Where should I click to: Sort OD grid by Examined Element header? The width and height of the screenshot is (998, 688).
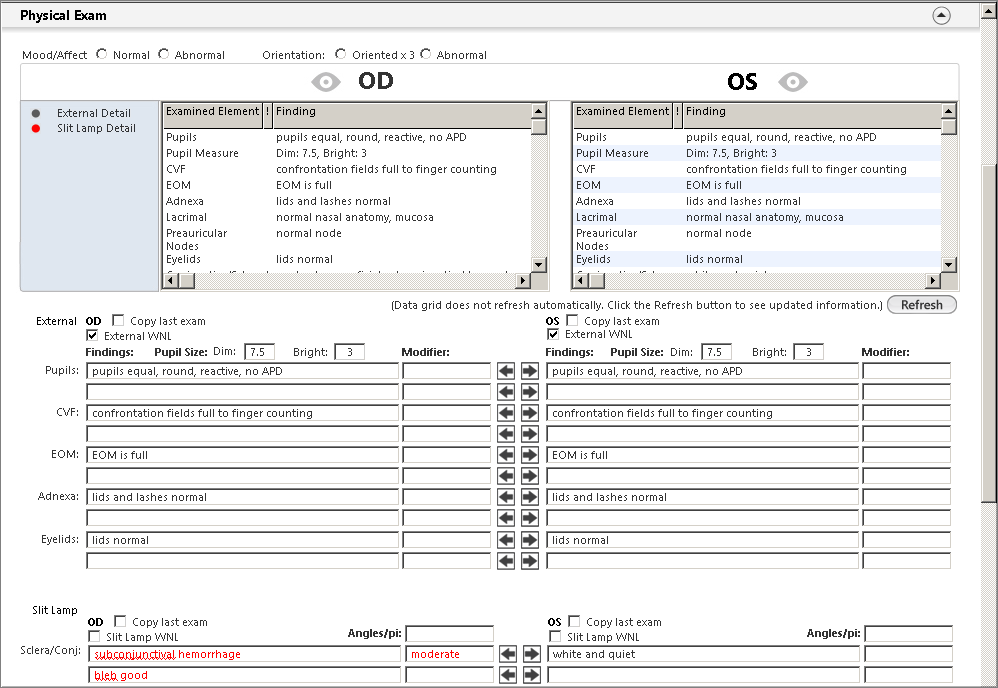click(x=213, y=116)
